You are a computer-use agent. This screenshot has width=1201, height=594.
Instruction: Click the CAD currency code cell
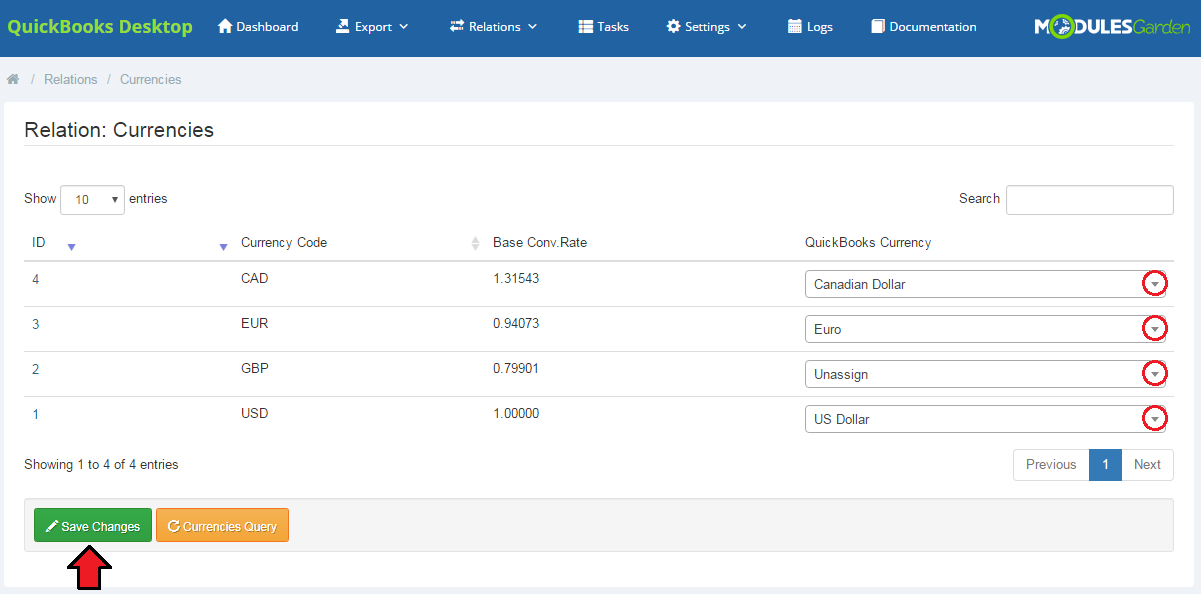254,278
